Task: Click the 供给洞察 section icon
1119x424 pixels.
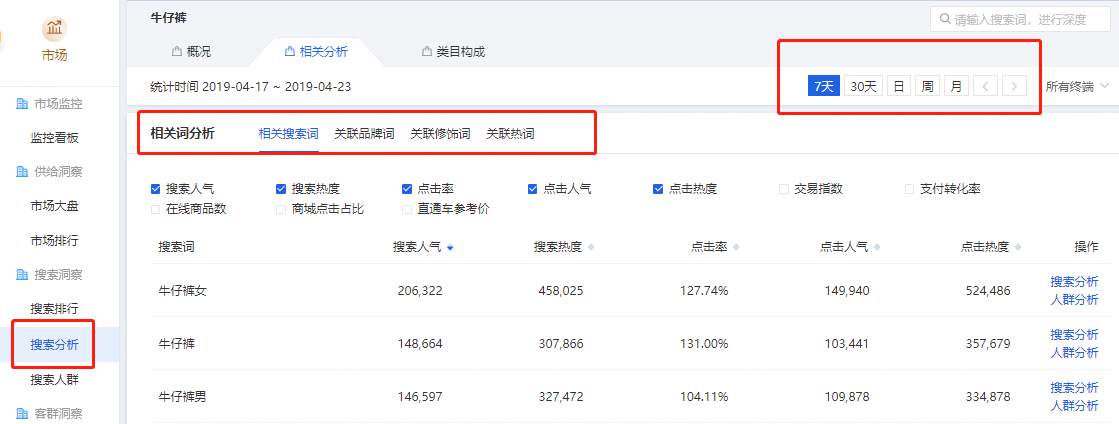Action: click(x=21, y=172)
